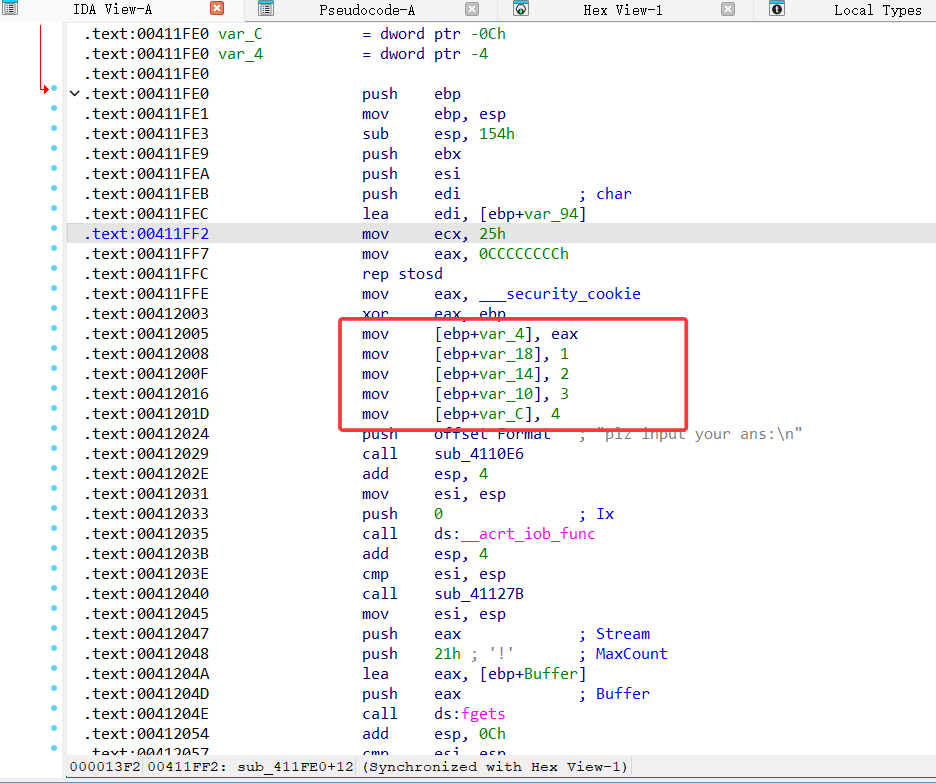This screenshot has height=783, width=936.
Task: Click the '; MaxCount' comment
Action: 623,654
